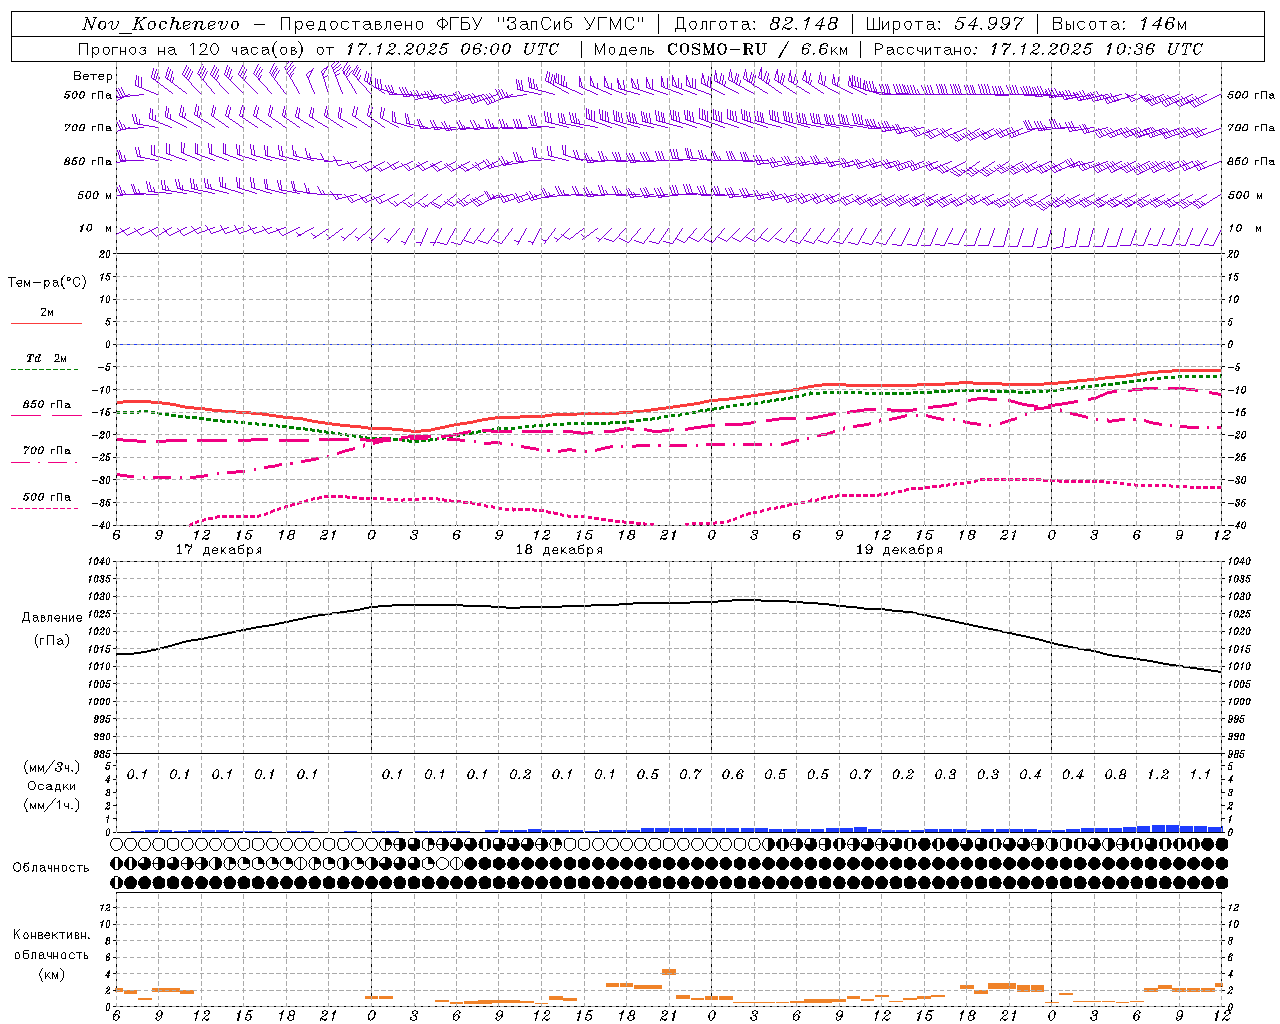Select the latitude value 54.997
The width and height of the screenshot is (1280, 1024).
coord(989,24)
